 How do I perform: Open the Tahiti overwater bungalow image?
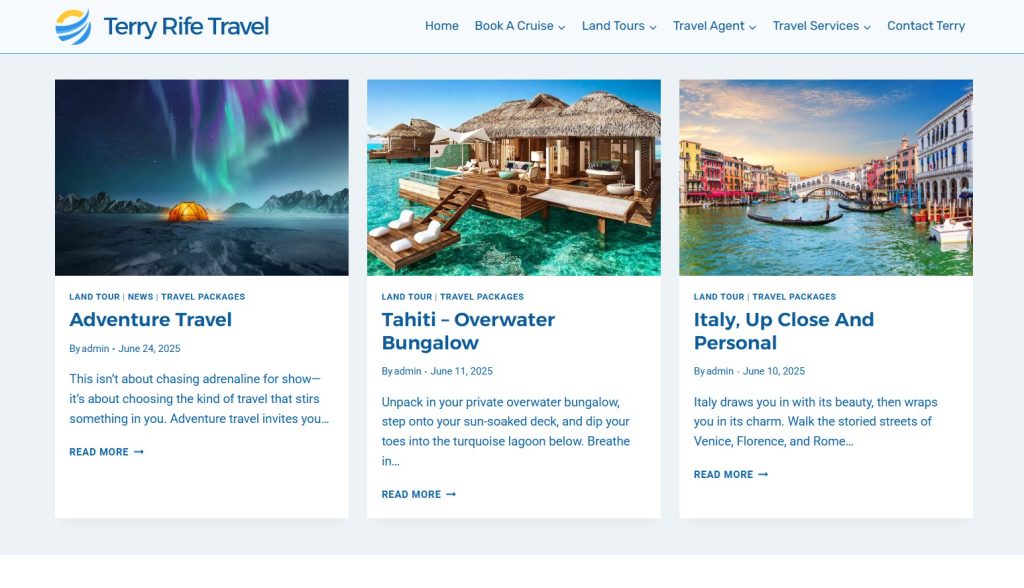(514, 178)
